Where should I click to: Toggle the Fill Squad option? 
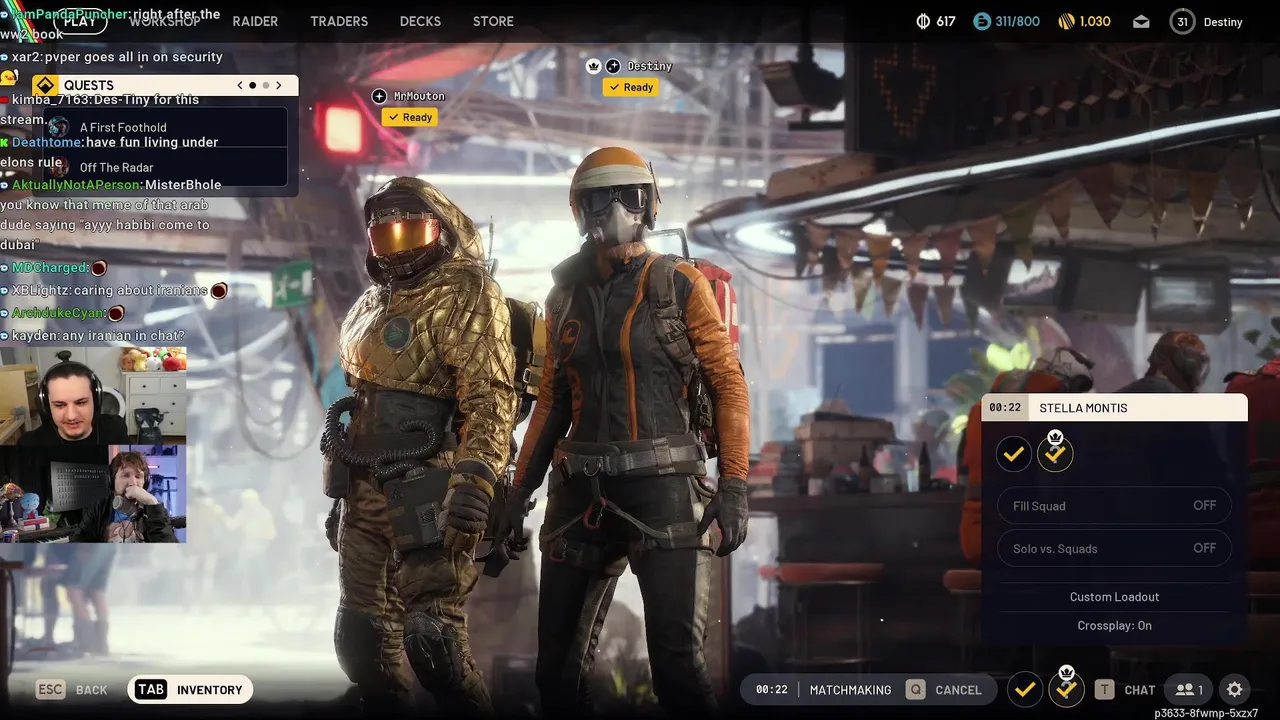pos(1114,506)
